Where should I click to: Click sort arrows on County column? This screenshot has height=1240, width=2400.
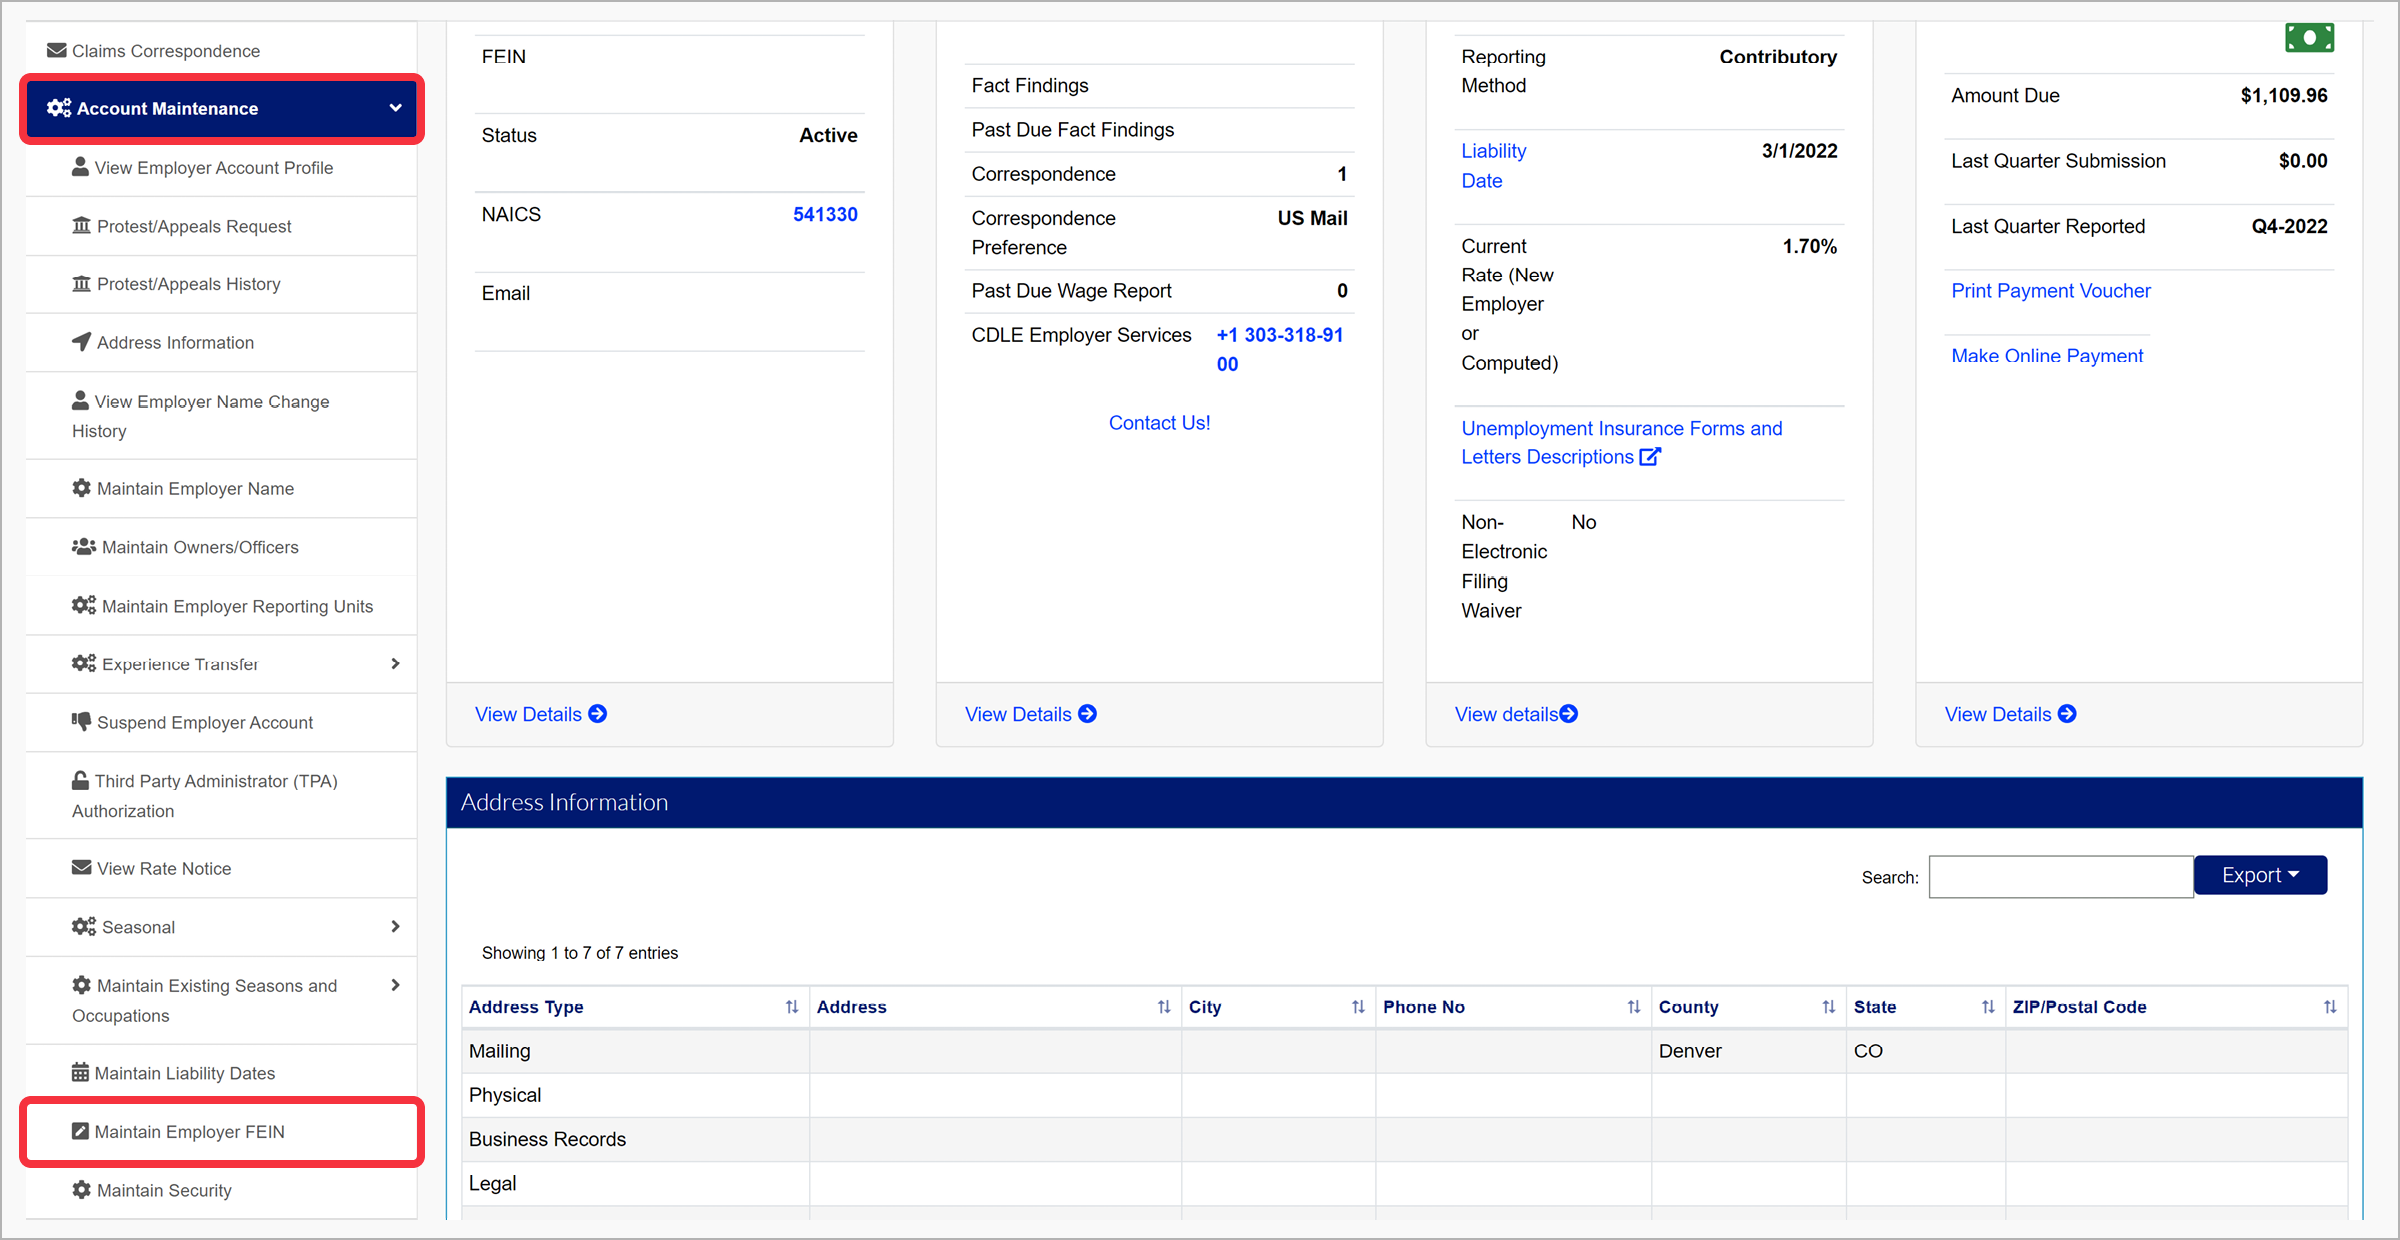click(1828, 1007)
